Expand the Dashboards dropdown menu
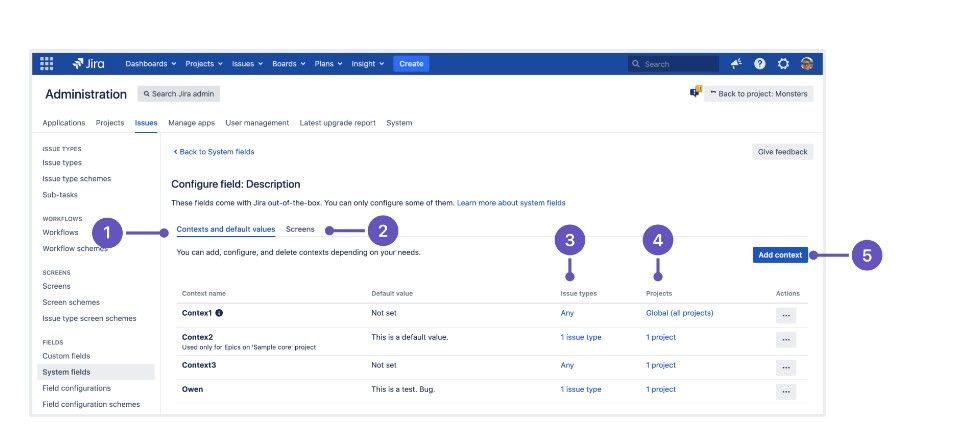The height and width of the screenshot is (433, 964). point(151,63)
